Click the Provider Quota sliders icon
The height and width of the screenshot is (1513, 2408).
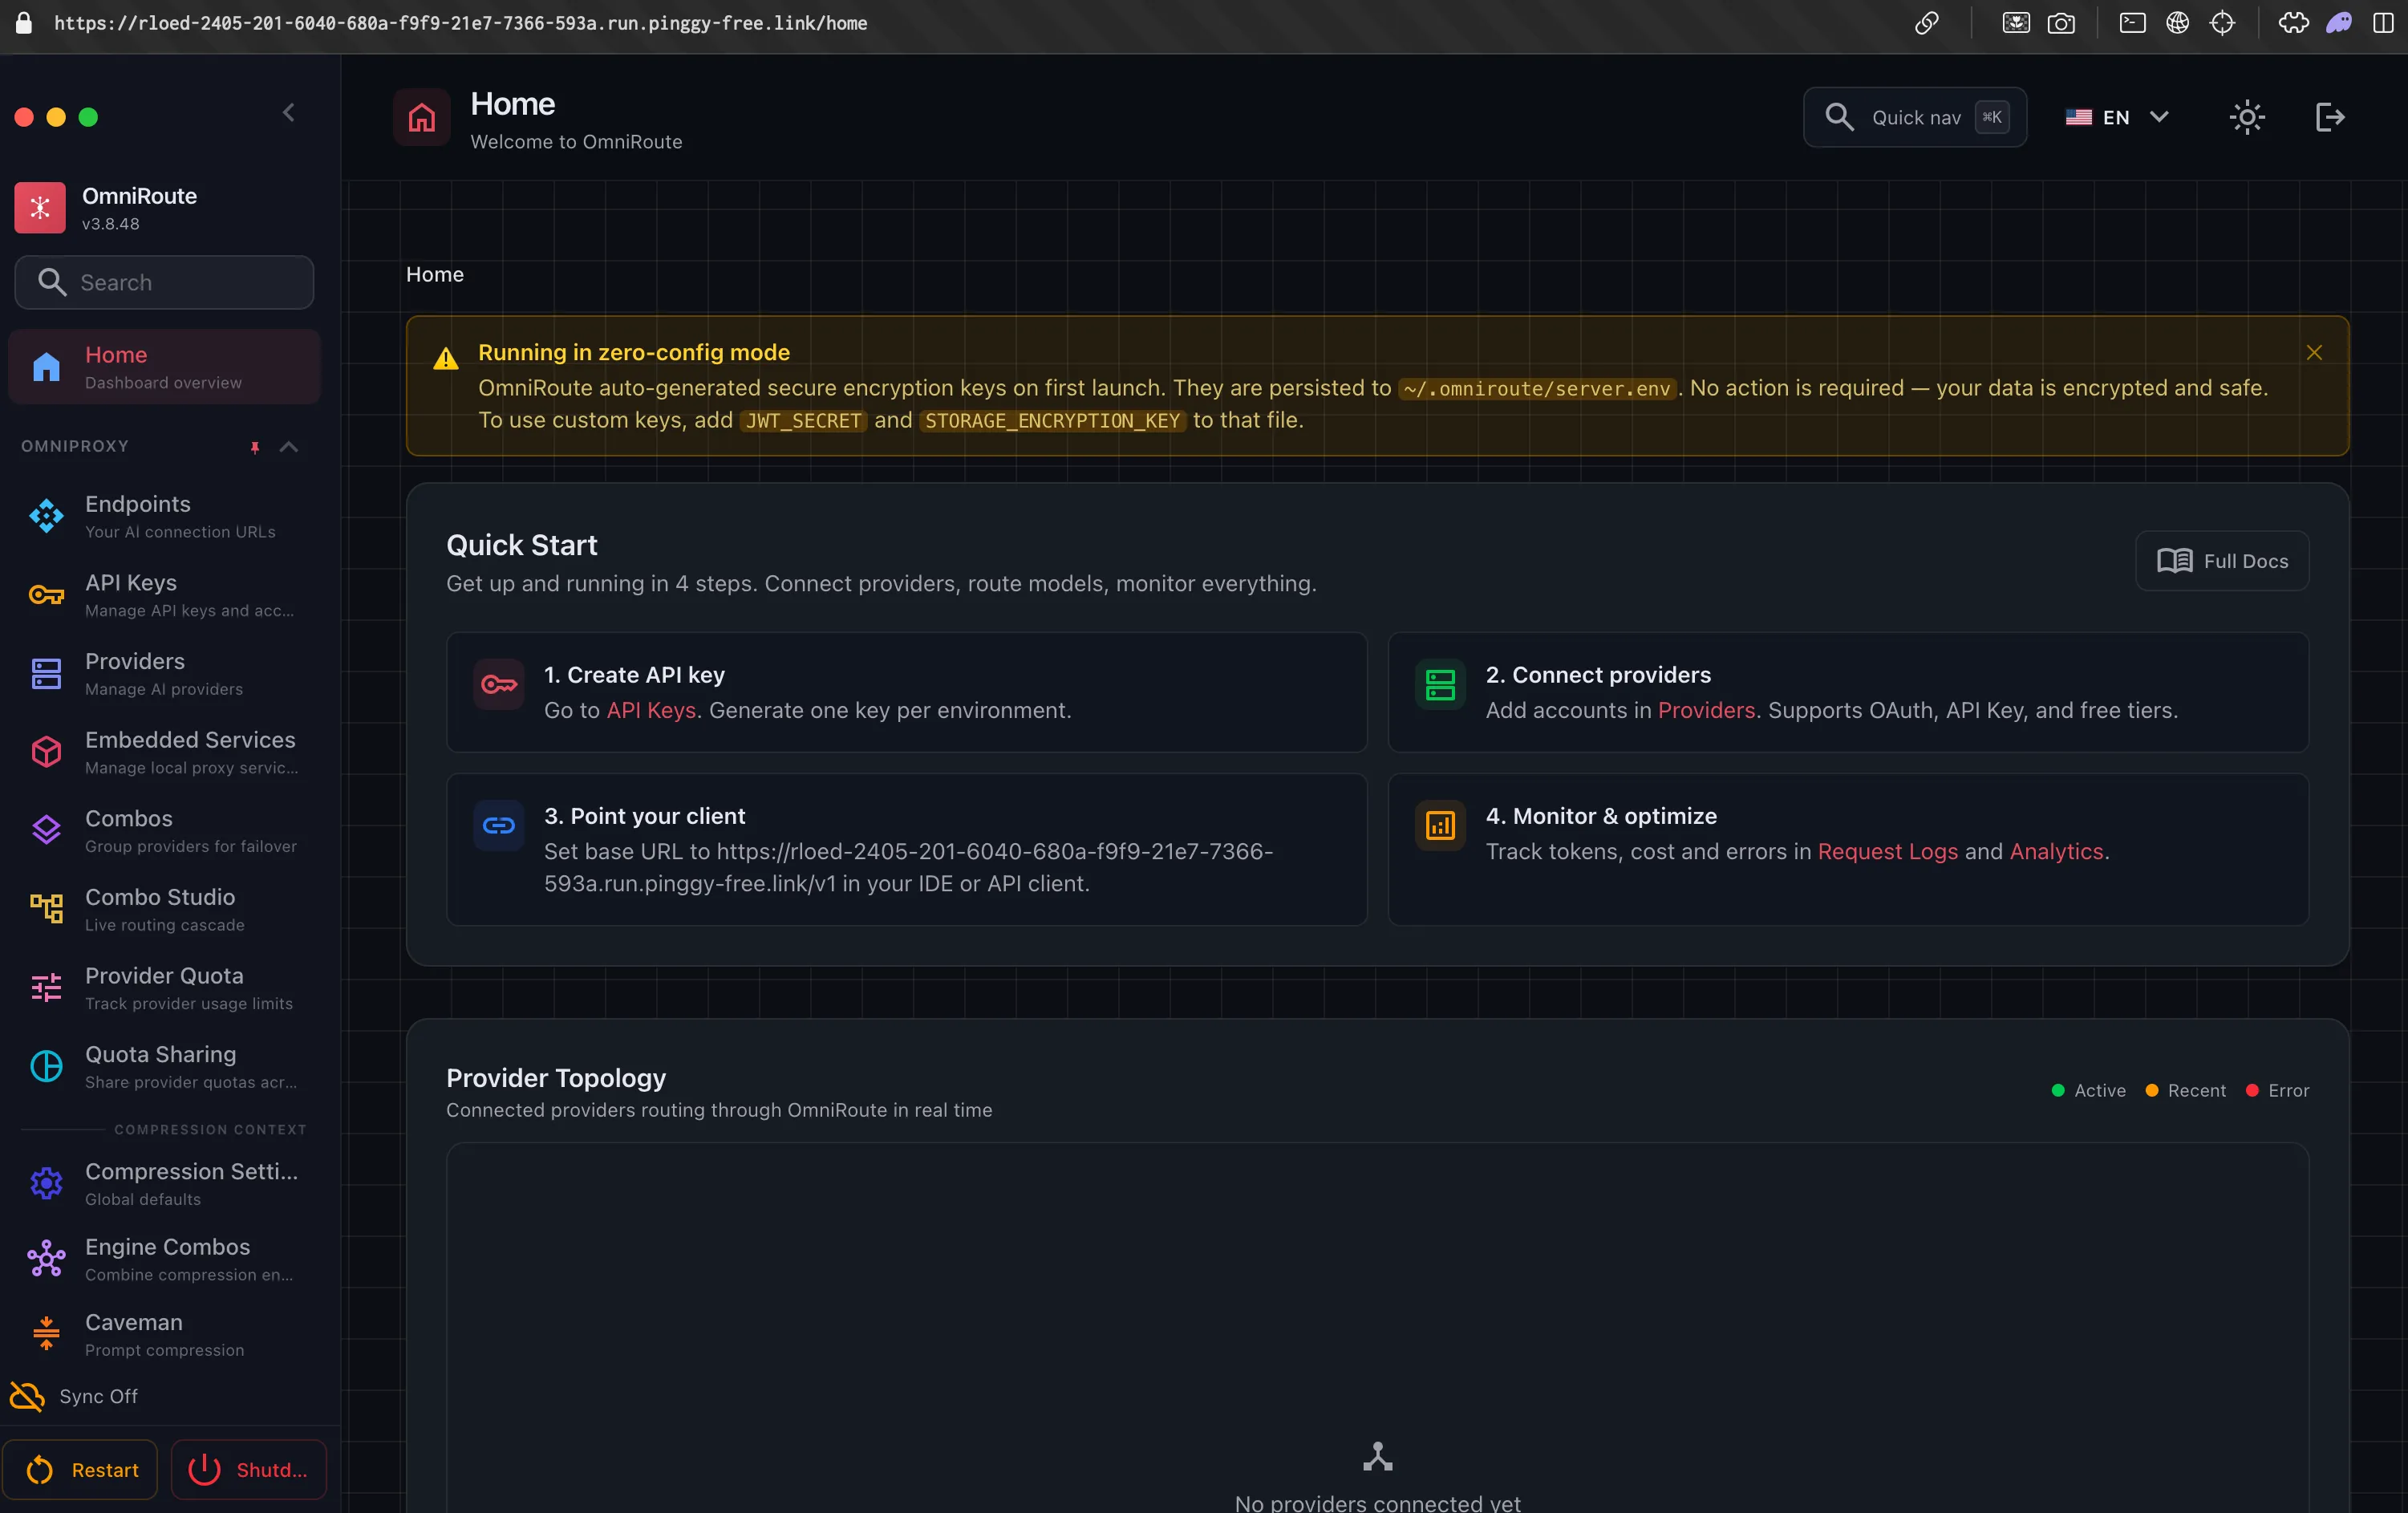pos(46,988)
